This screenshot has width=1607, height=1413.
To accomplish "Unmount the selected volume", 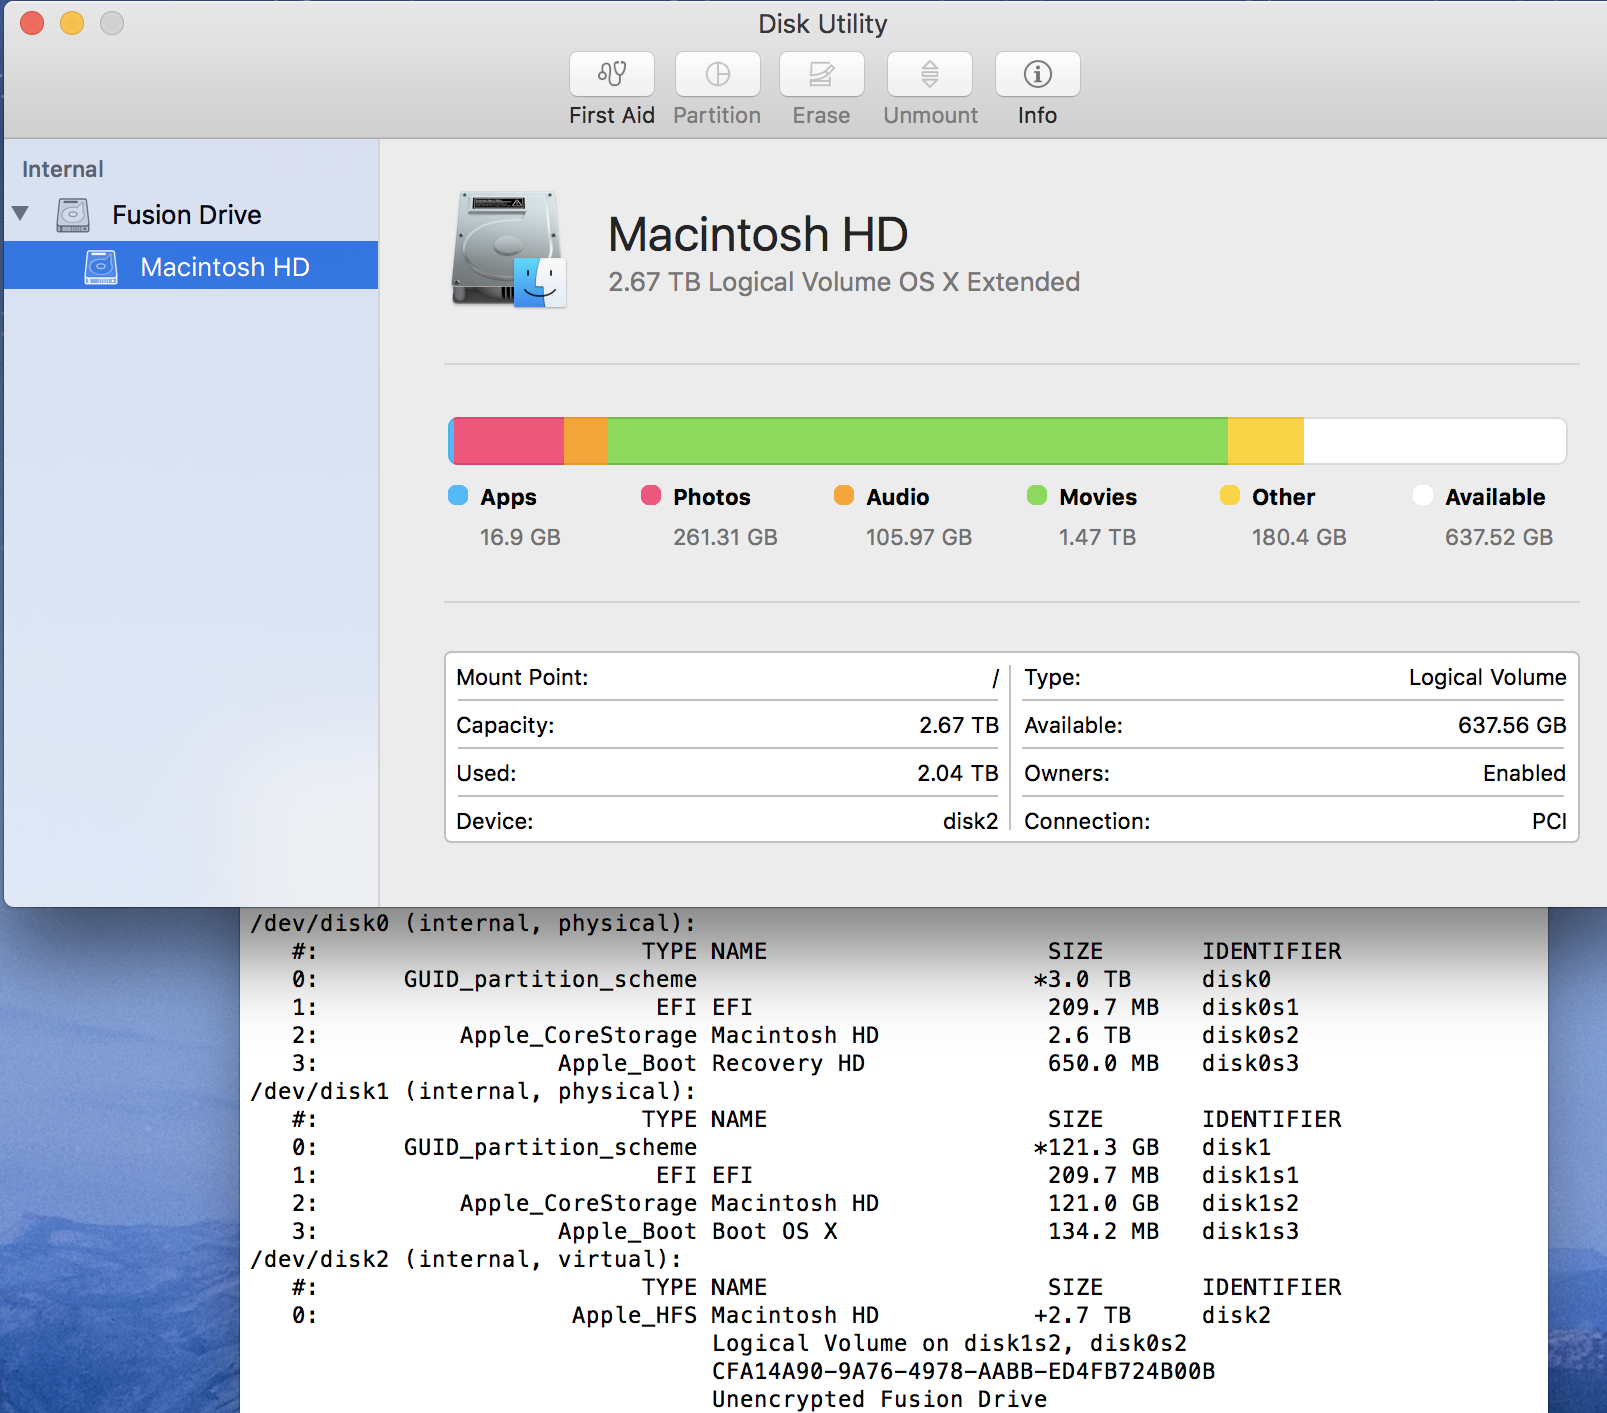I will (930, 75).
